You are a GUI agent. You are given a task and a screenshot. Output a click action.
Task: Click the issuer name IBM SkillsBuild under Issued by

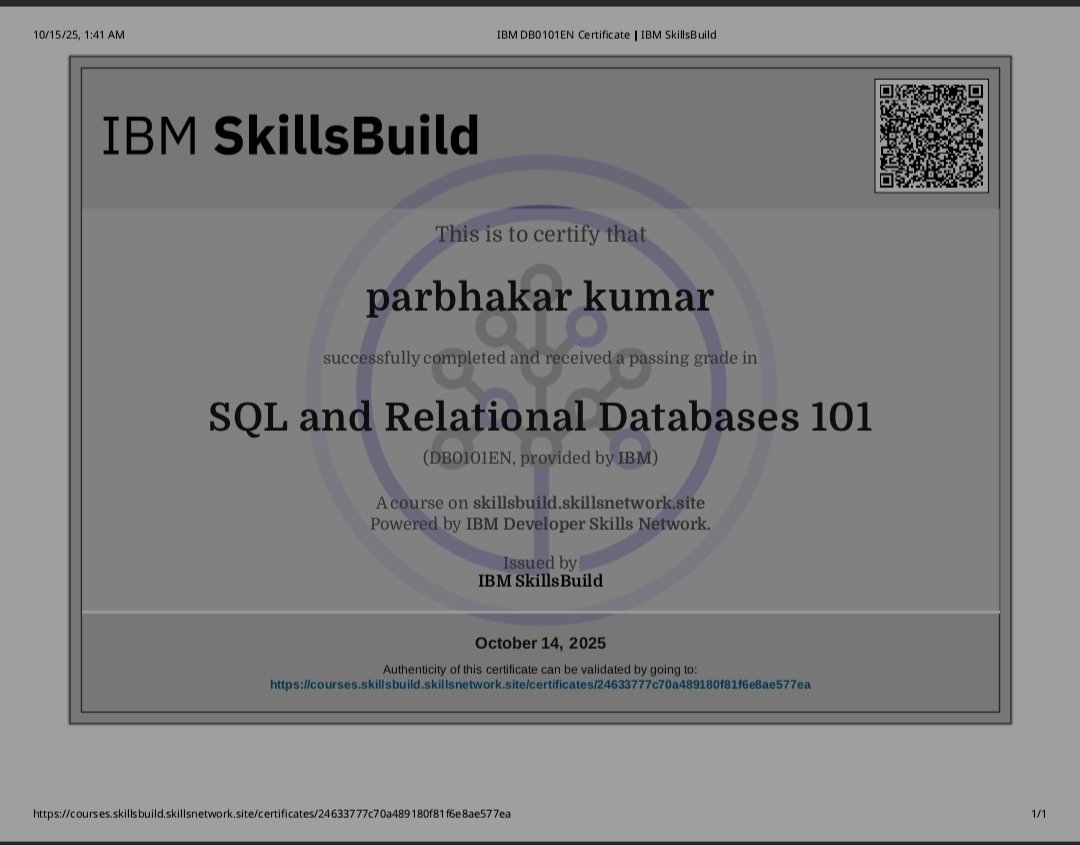point(540,581)
